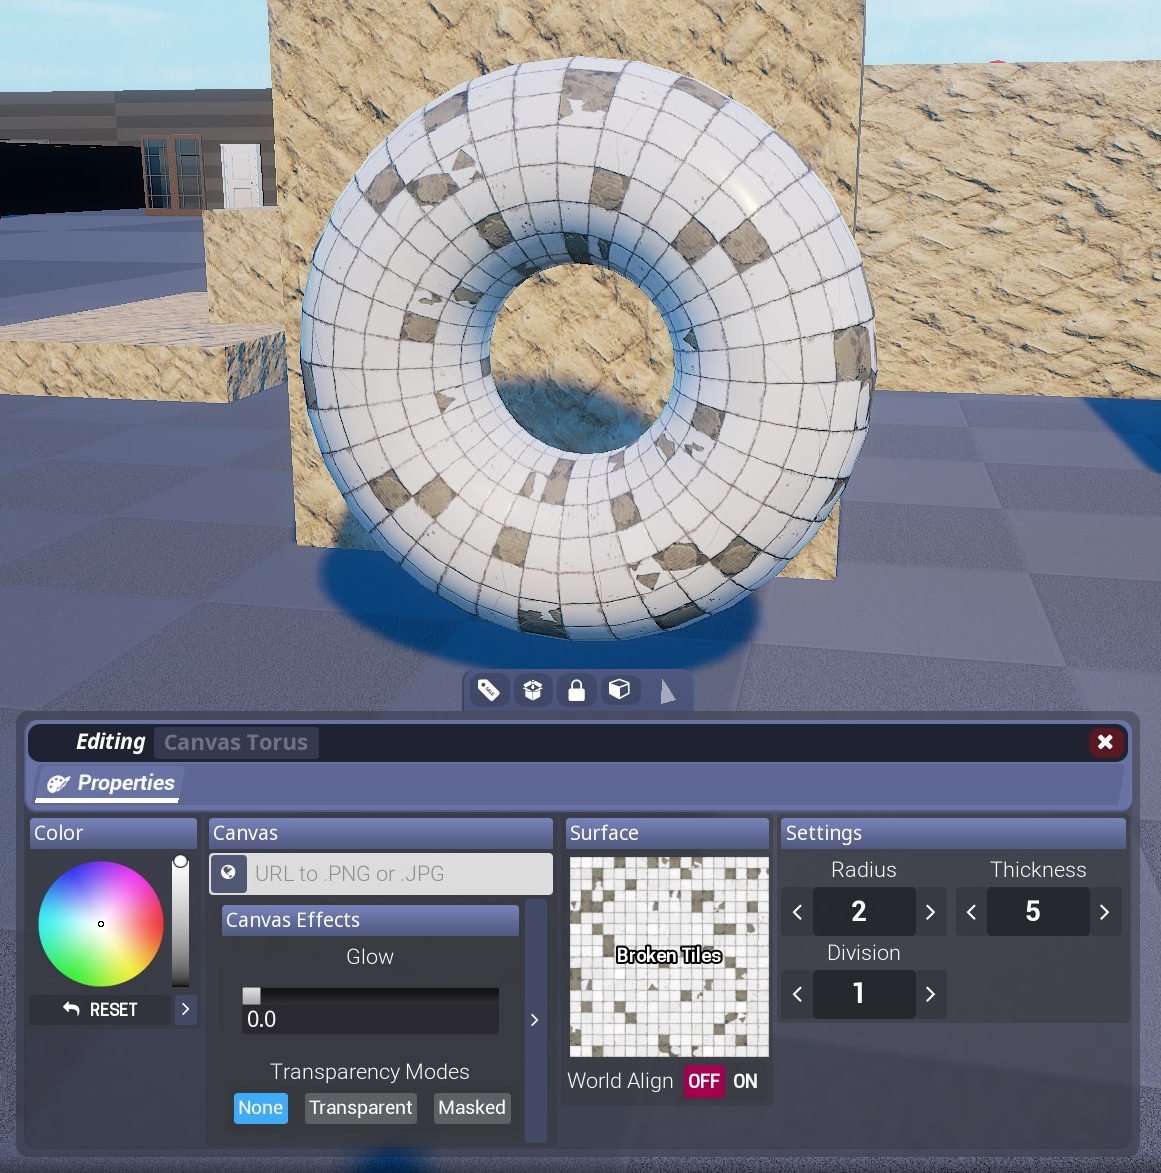The image size is (1161, 1173).
Task: Click the Settings section header
Action: tap(954, 833)
